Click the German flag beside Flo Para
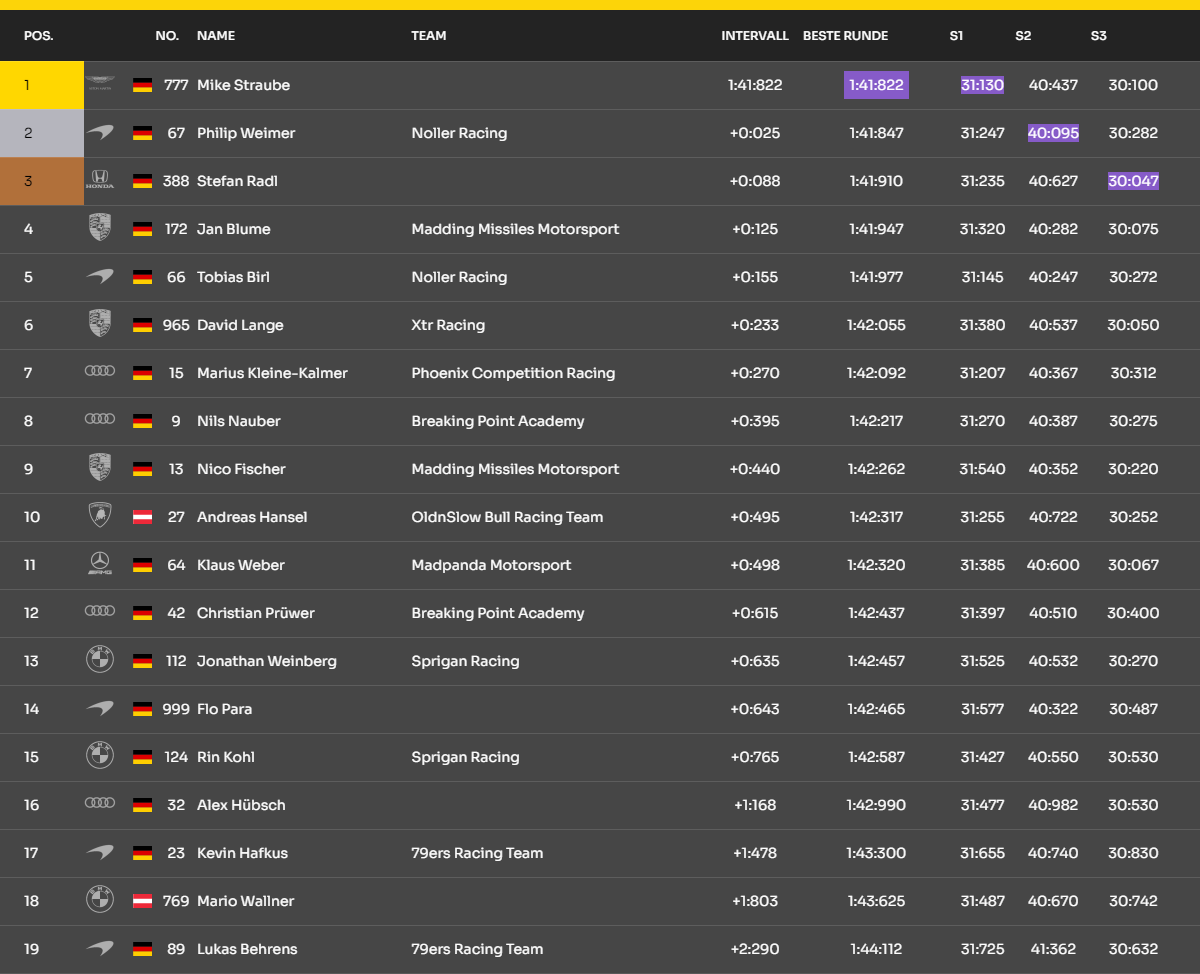The image size is (1200, 974). tap(142, 709)
